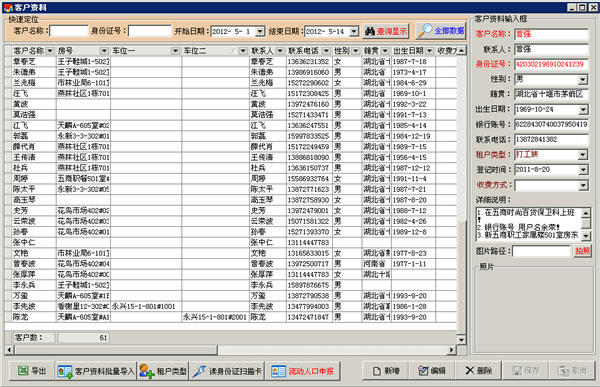This screenshot has height=387, width=600.
Task: Expand the 登记时间 date dropdown
Action: pyautogui.click(x=583, y=170)
